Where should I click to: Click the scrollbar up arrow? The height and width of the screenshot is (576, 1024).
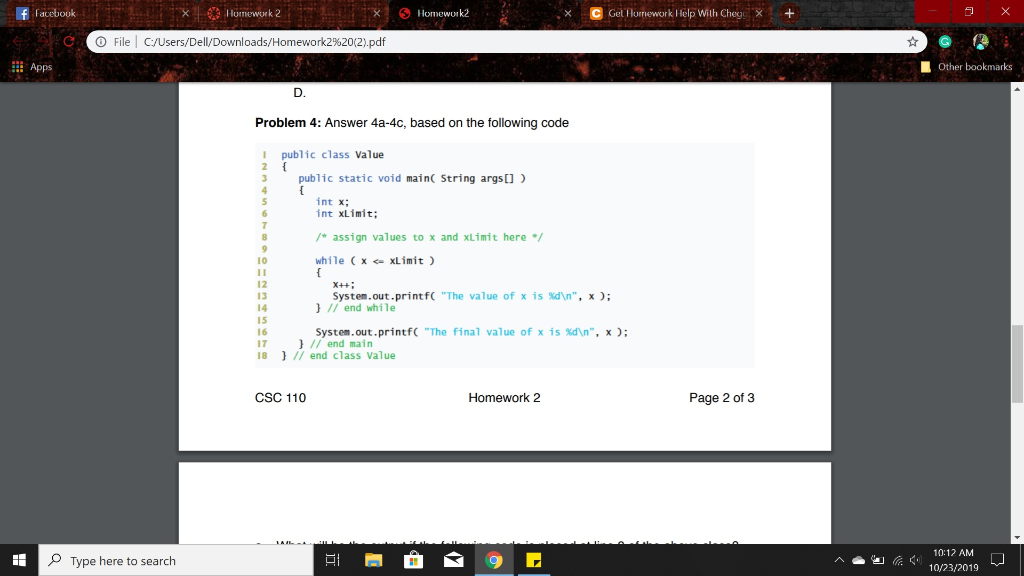click(1017, 88)
